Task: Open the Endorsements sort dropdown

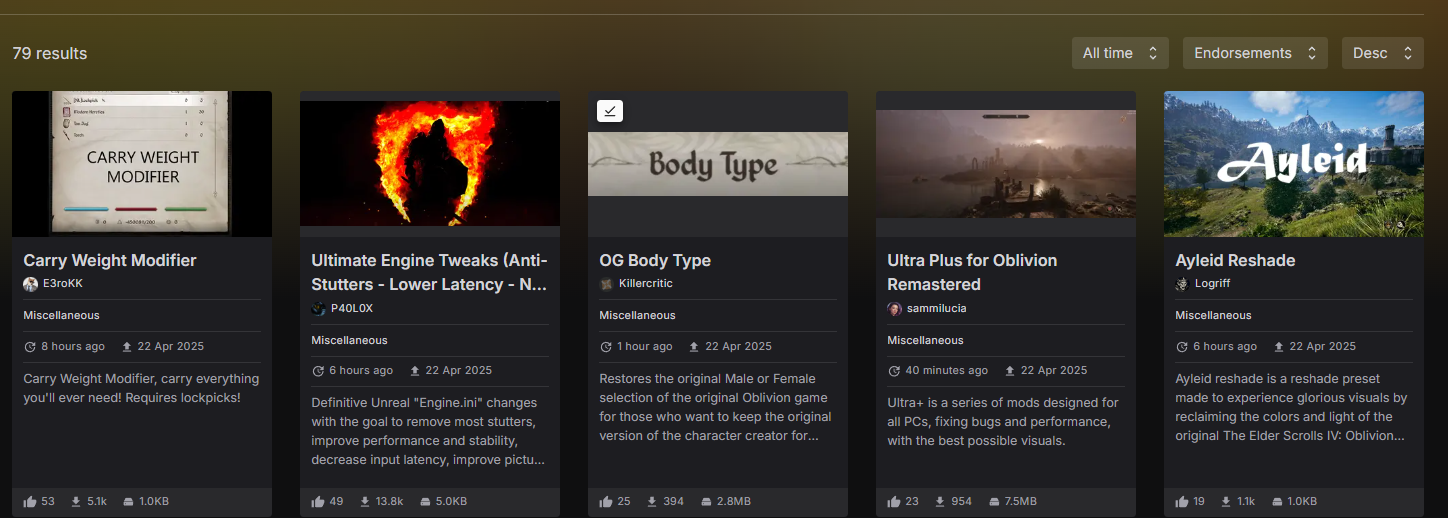Action: click(x=1255, y=53)
